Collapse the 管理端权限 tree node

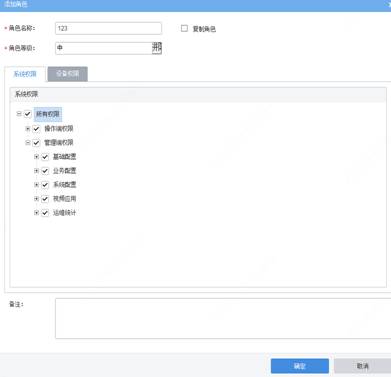pos(28,143)
